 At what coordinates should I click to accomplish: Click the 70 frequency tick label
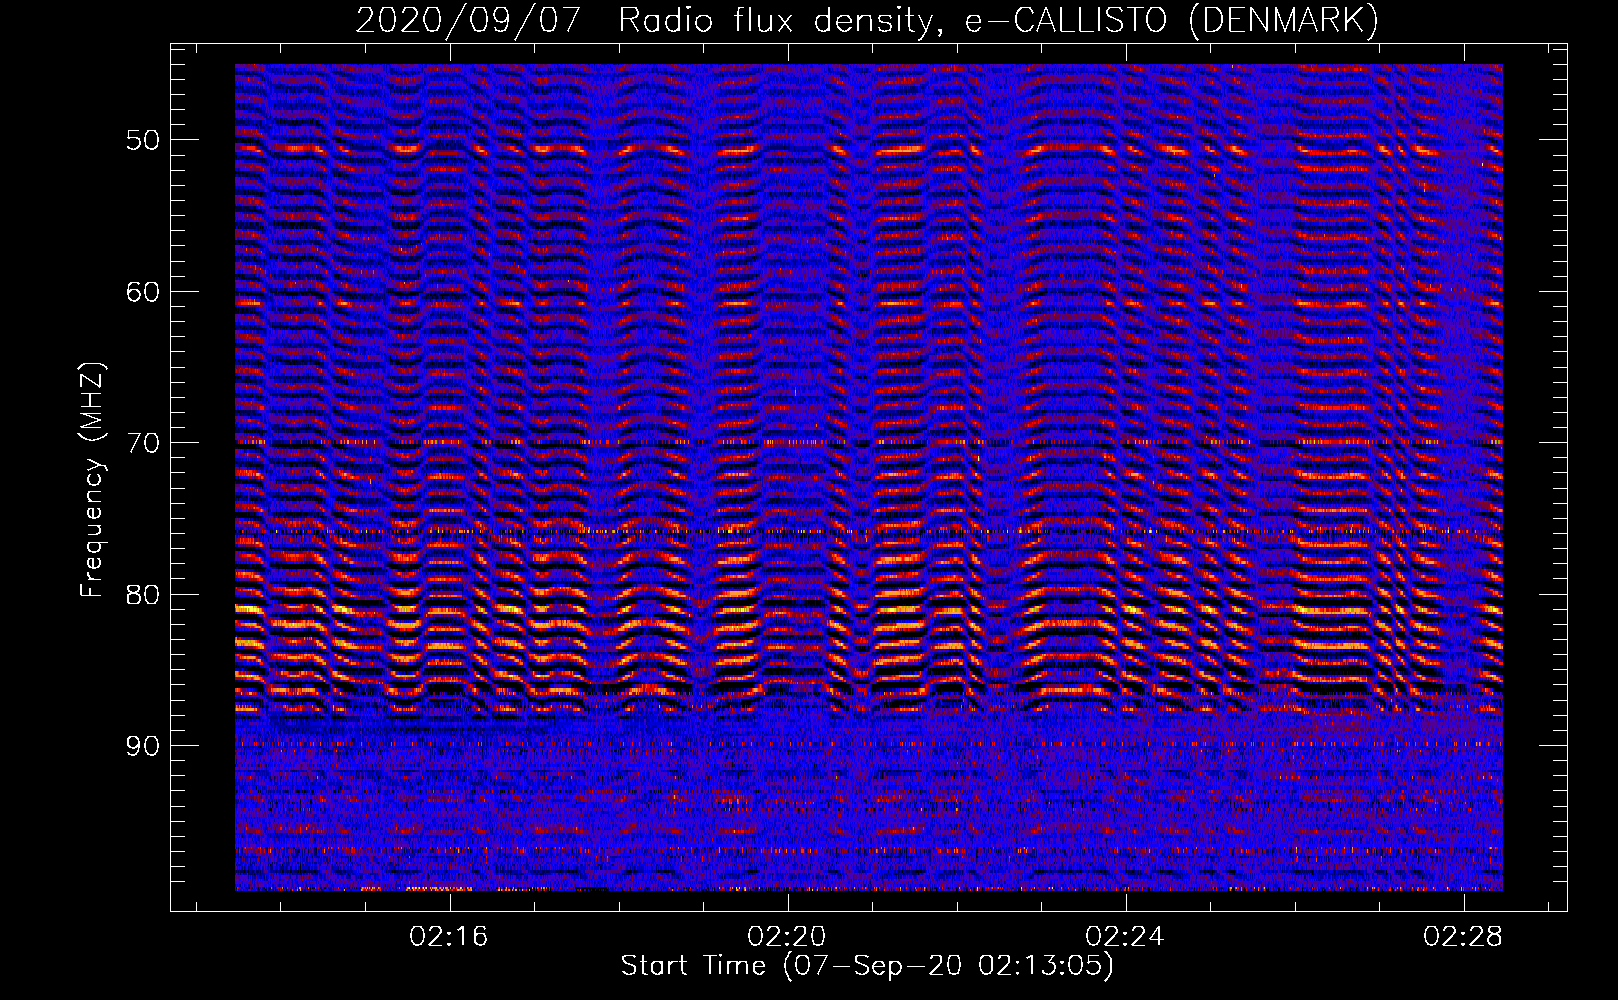click(143, 443)
